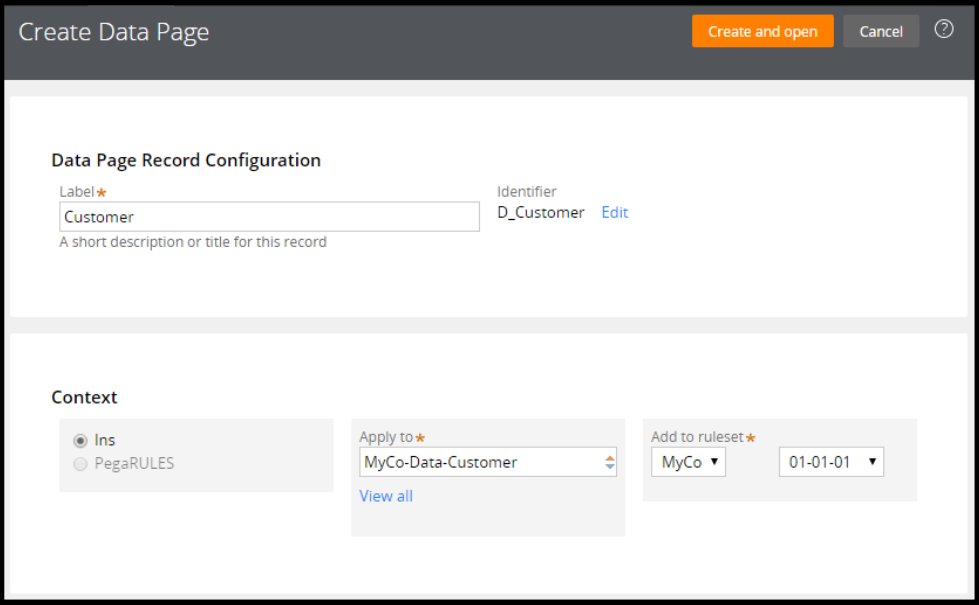
Task: Expand the 01-01-01 version dropdown
Action: point(831,462)
